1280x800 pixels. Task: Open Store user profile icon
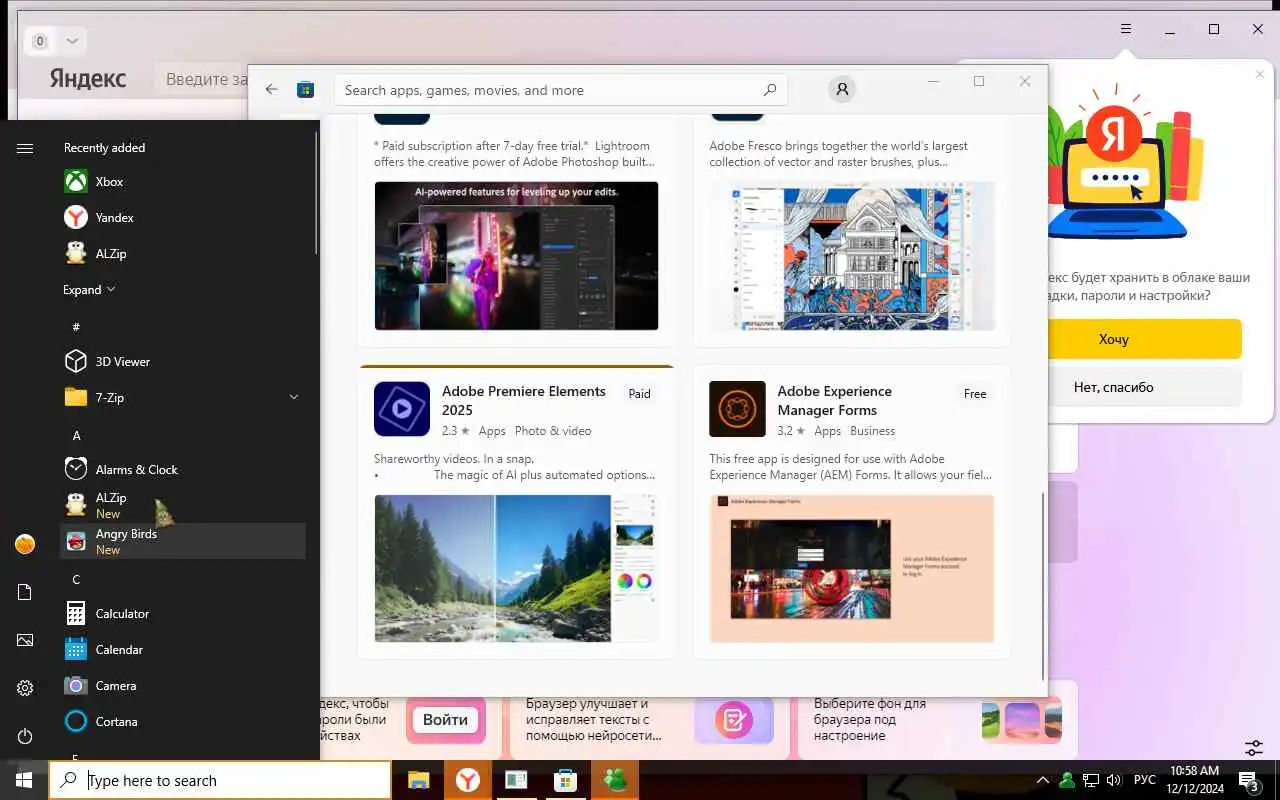click(842, 90)
